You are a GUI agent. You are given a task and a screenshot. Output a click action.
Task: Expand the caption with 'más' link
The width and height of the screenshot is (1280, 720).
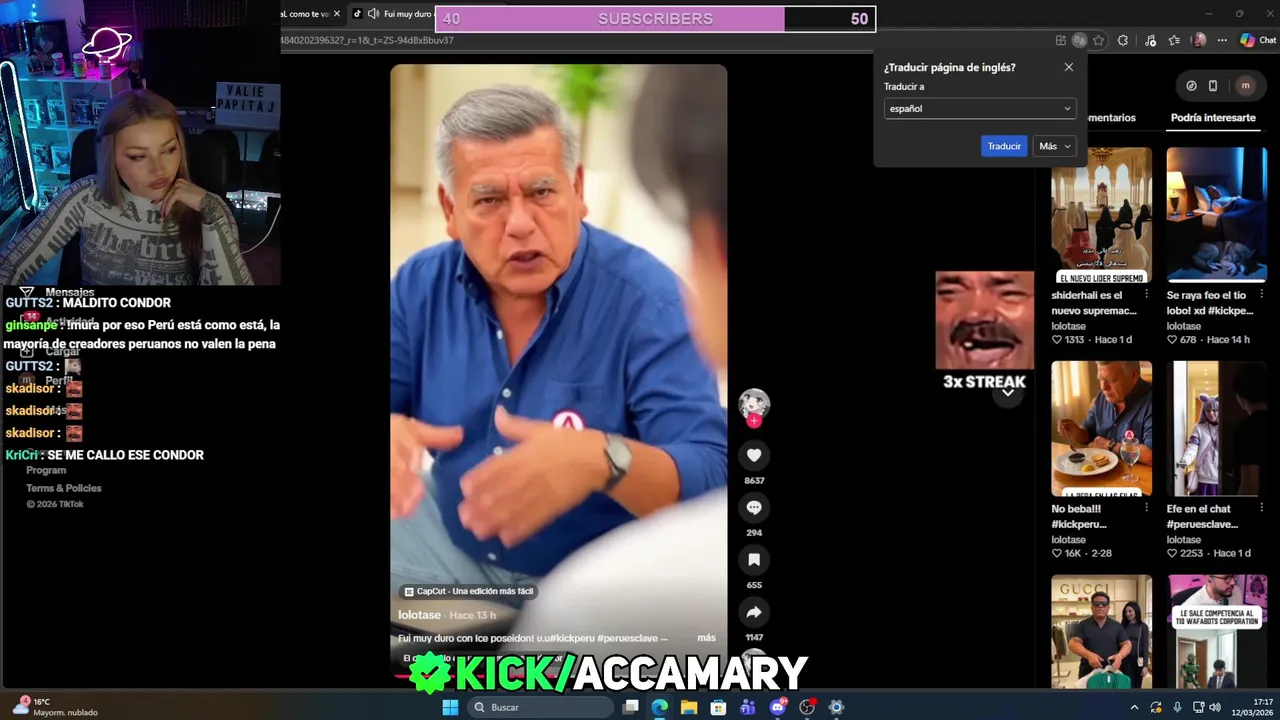(706, 638)
